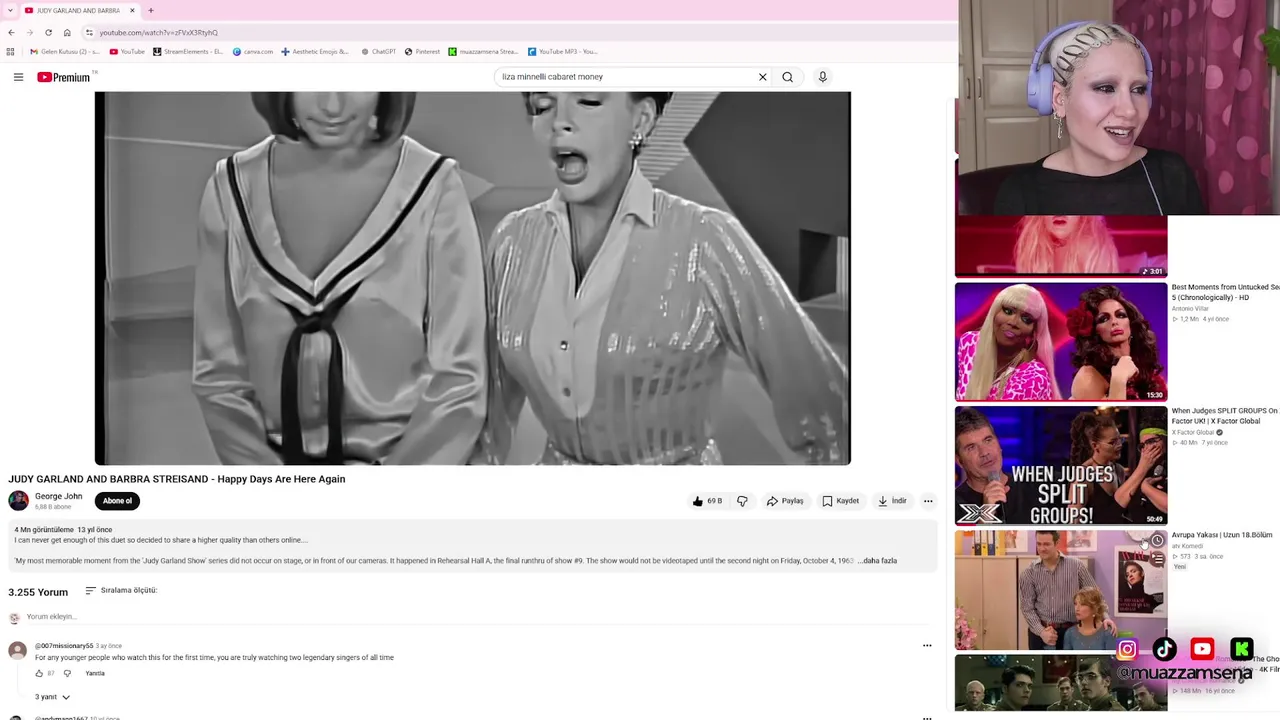Screen dimensions: 1280x720
Task: Open @007missionary55 commenter avatar
Action: tap(17, 651)
